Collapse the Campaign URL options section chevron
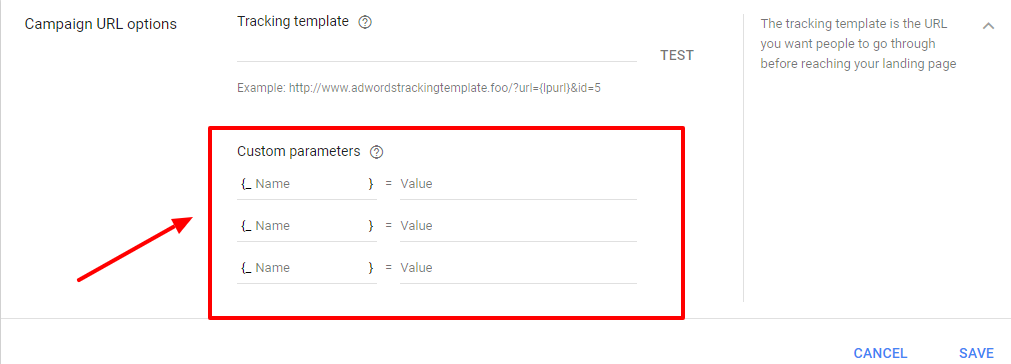 click(987, 26)
